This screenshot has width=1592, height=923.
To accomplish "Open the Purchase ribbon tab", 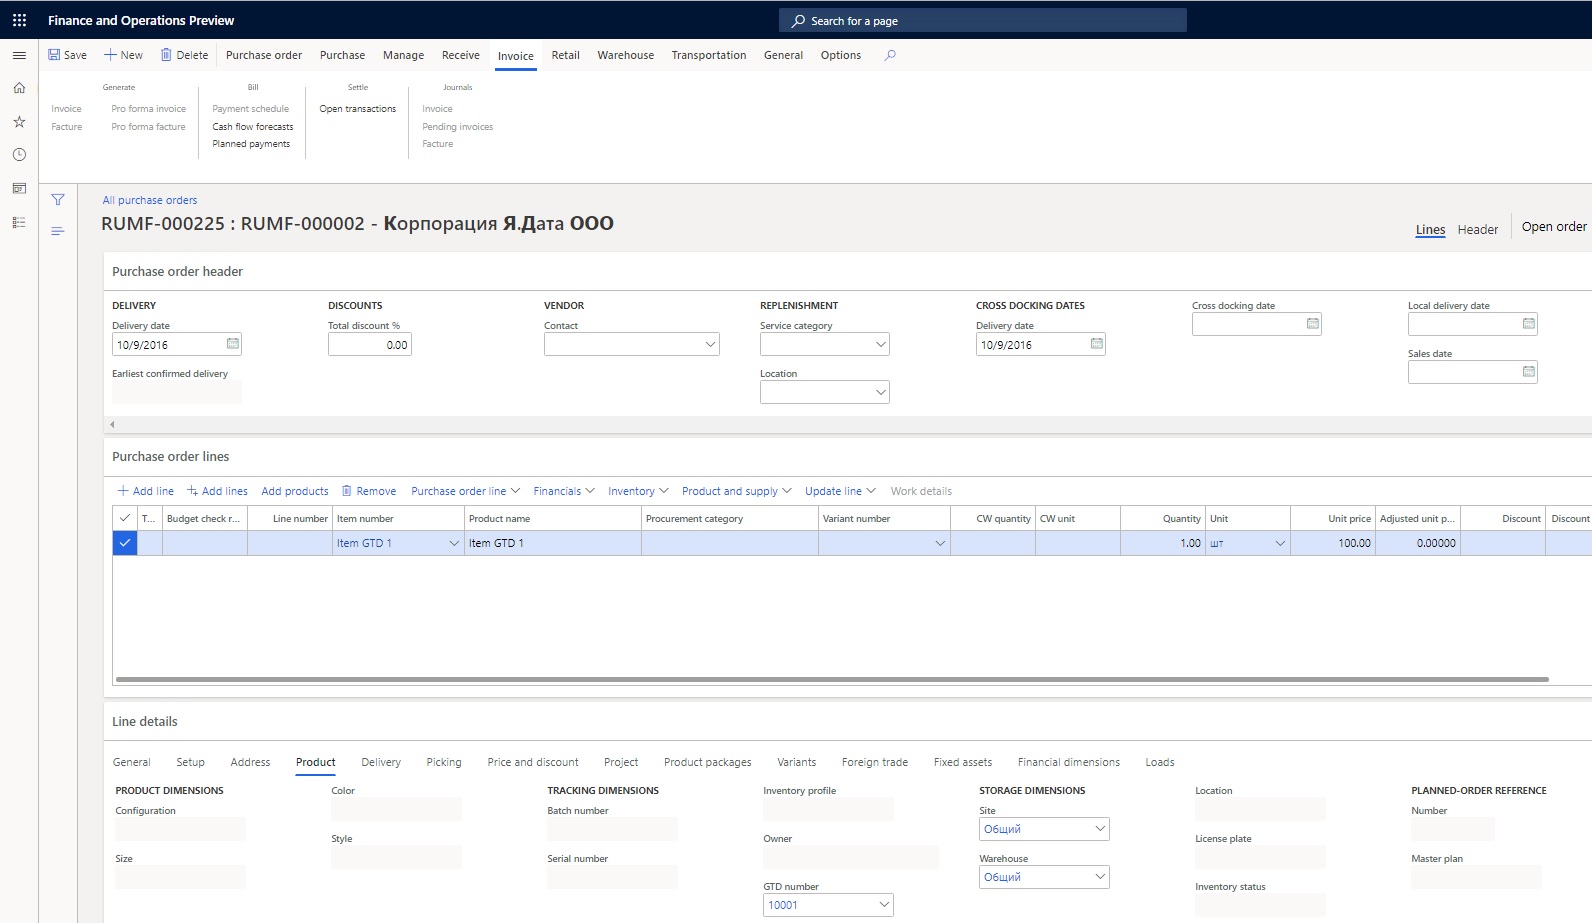I will click(342, 55).
